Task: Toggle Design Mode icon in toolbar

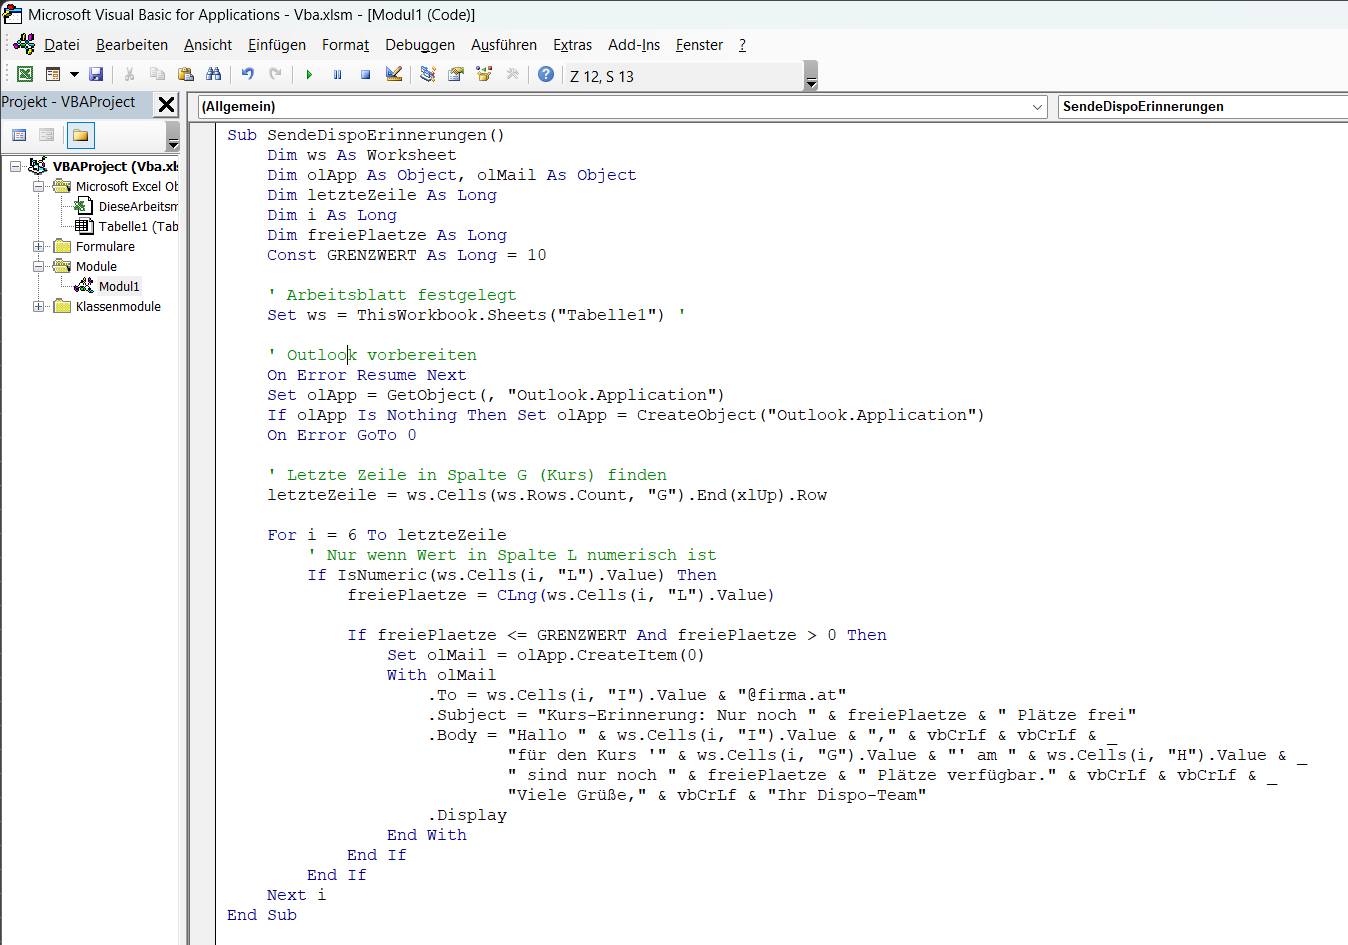Action: (393, 75)
